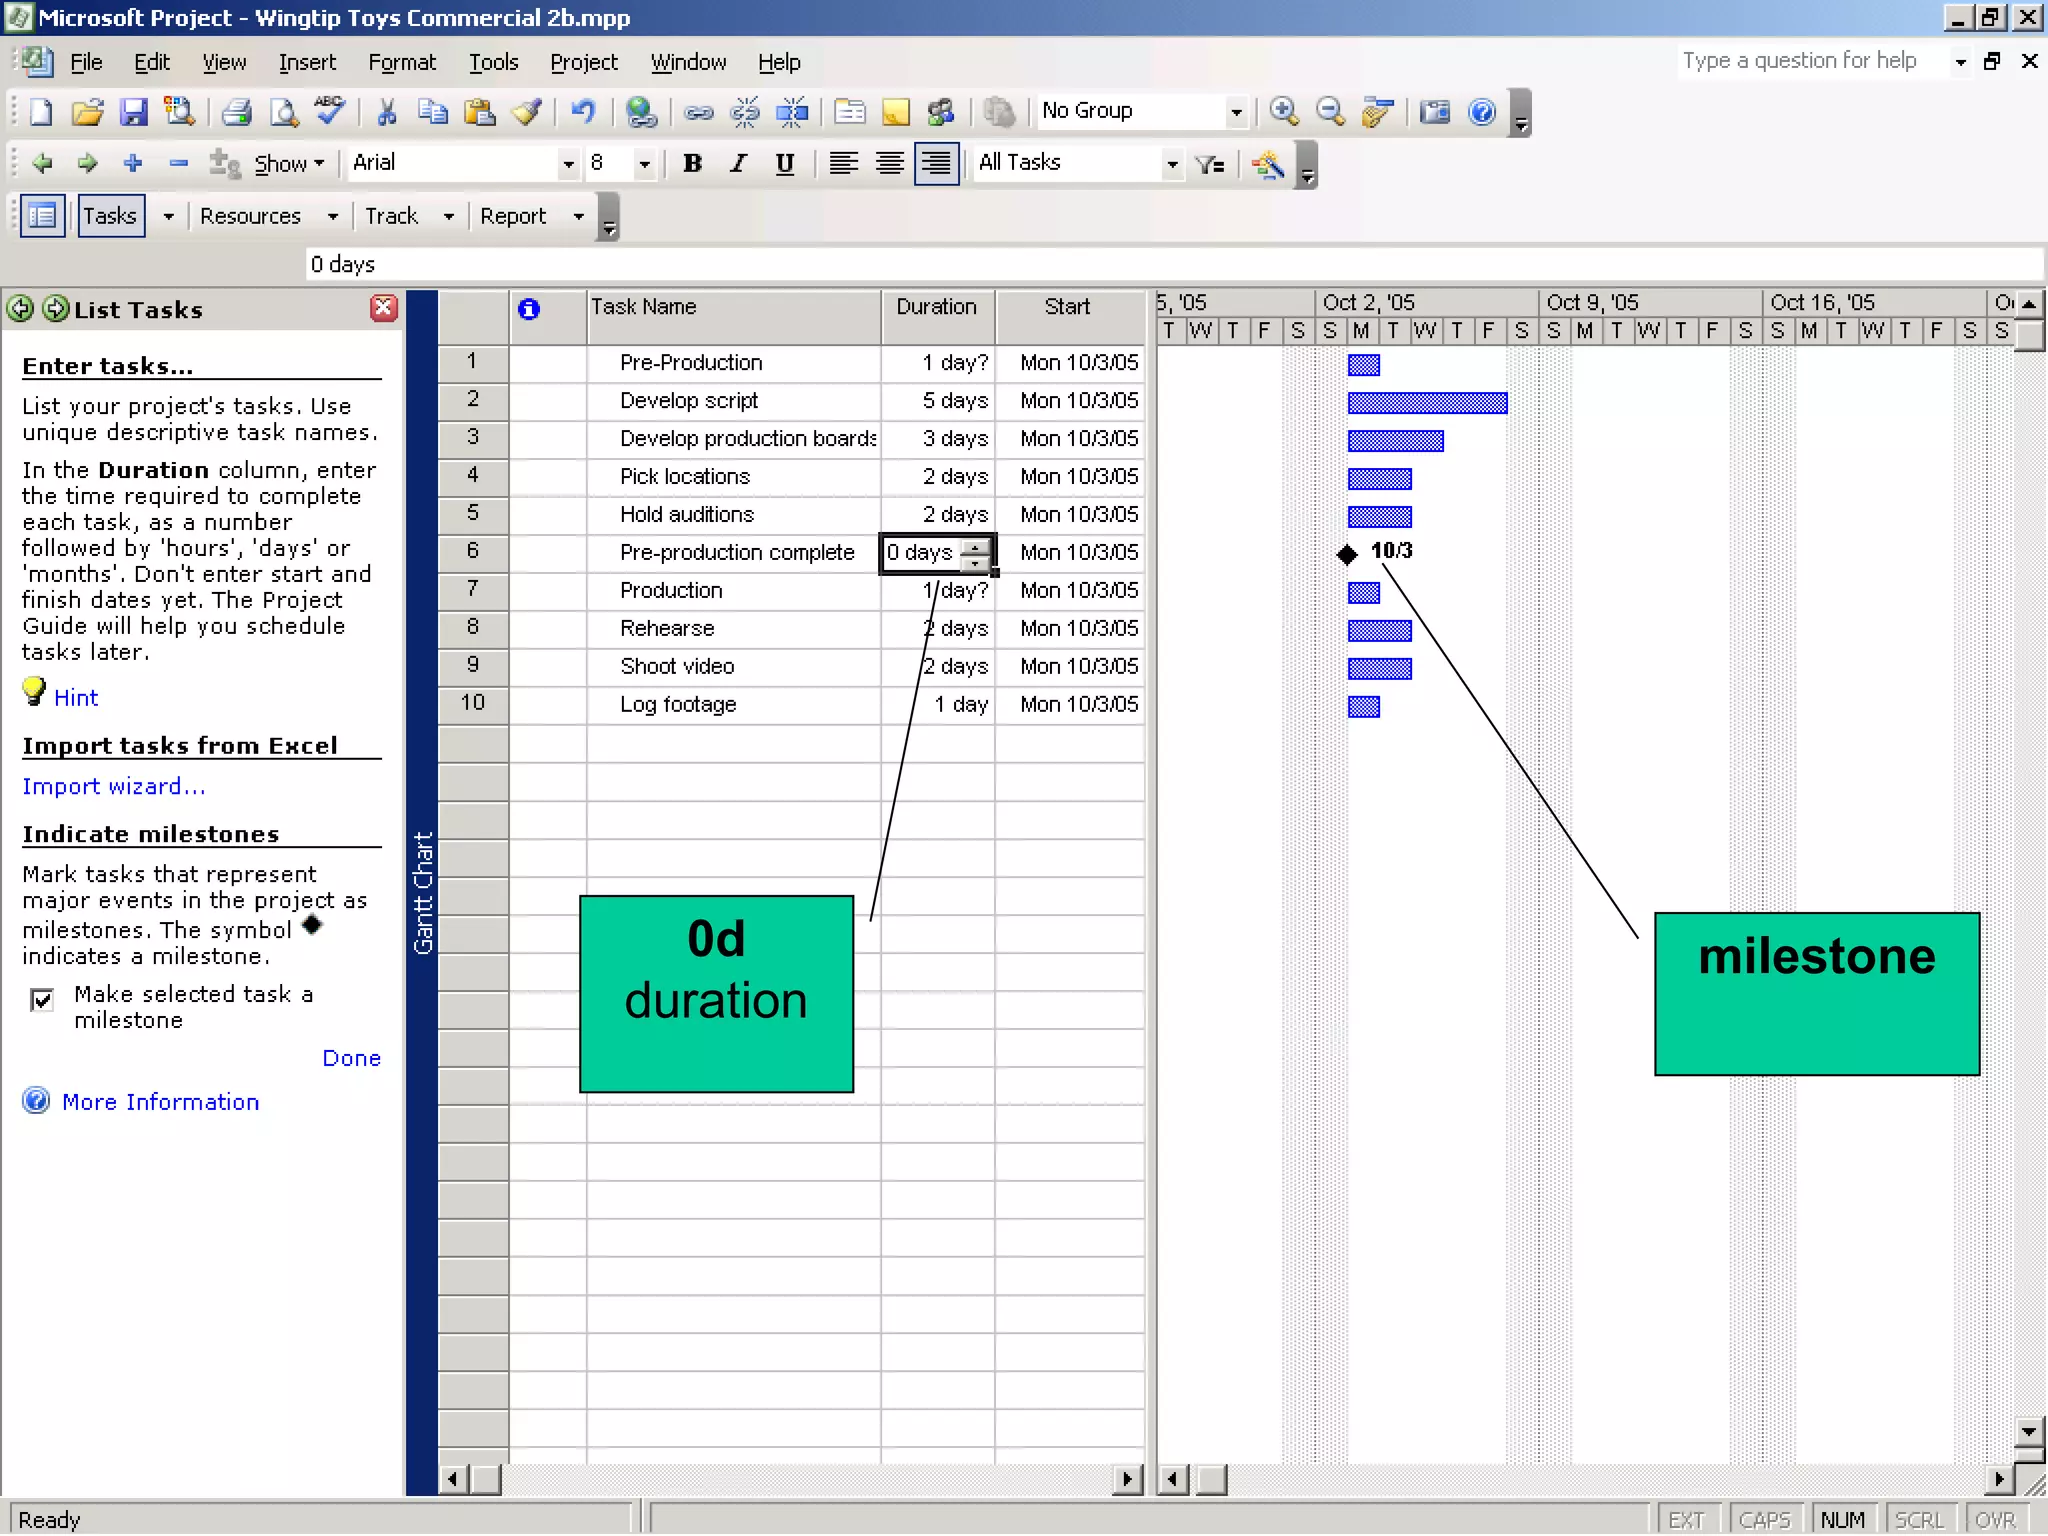Click the Undo arrow icon
Image resolution: width=2048 pixels, height=1536 pixels.
(583, 111)
